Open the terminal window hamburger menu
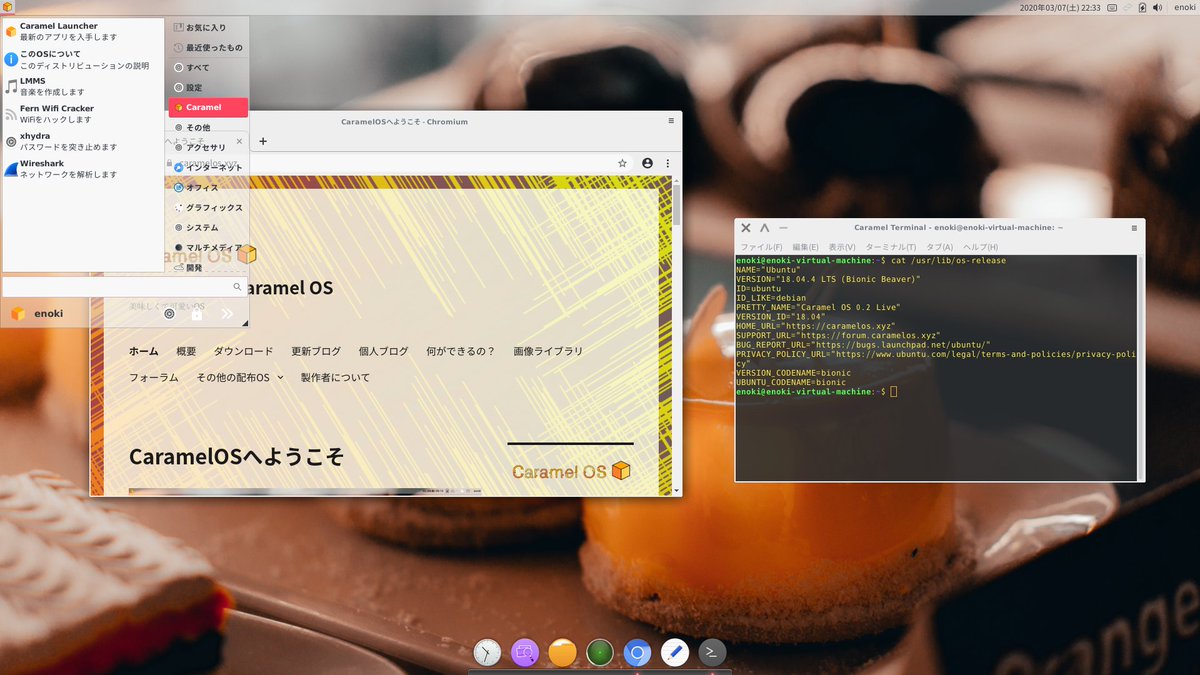This screenshot has height=675, width=1200. pos(1134,228)
